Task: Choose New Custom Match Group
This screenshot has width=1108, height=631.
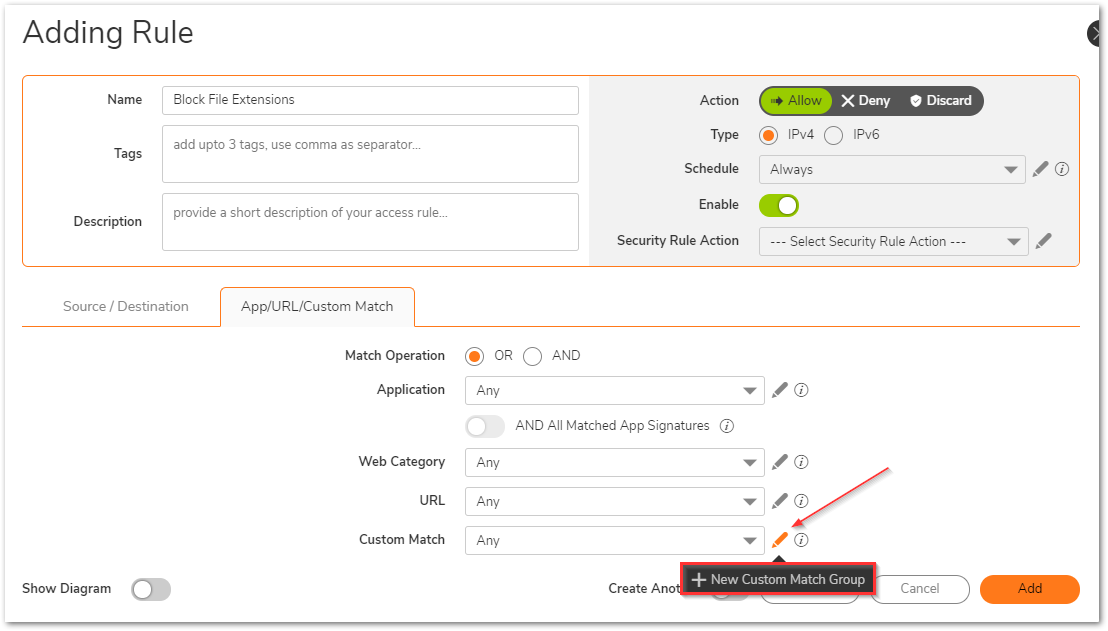Action: (779, 580)
